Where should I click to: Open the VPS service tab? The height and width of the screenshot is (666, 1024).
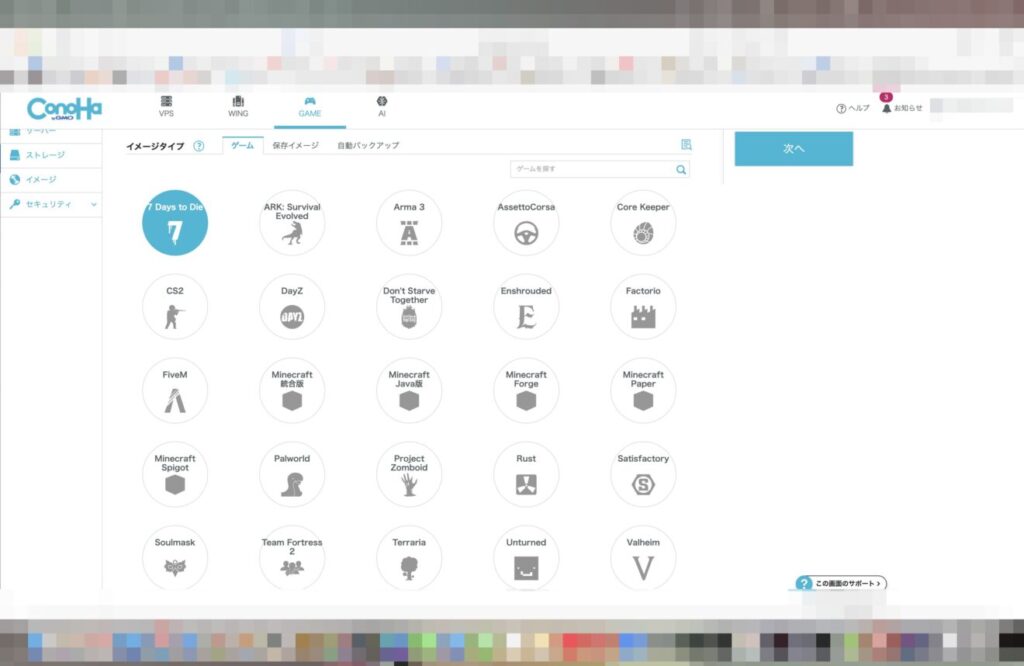pos(167,106)
